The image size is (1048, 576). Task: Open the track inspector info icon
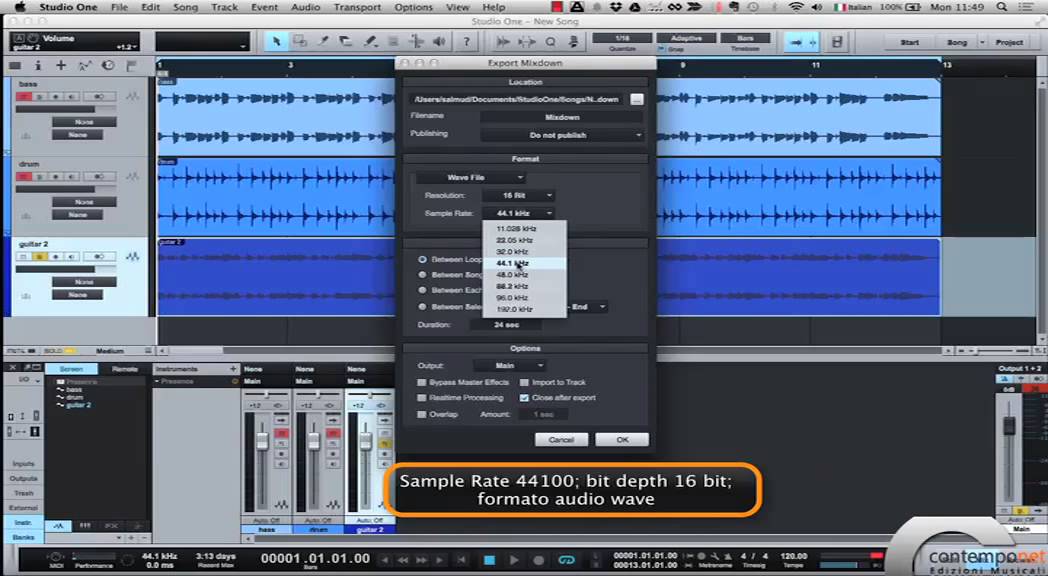(x=37, y=65)
